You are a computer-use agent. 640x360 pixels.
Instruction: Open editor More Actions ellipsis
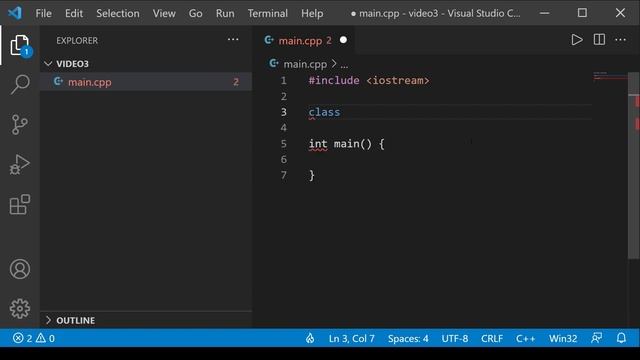pos(620,40)
